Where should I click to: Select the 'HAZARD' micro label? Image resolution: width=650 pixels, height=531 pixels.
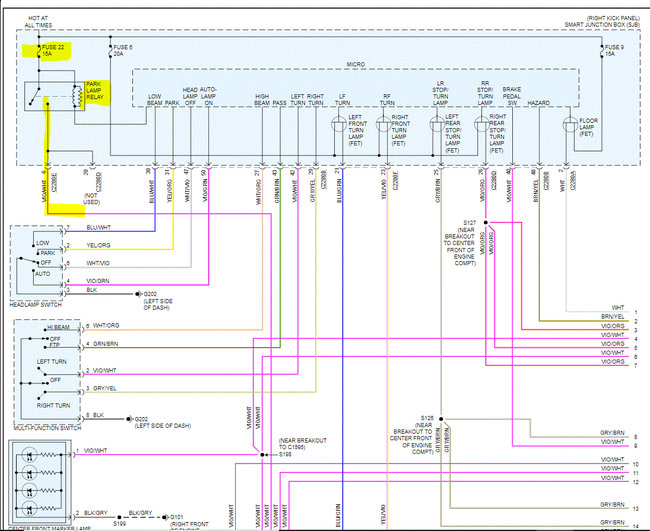(x=538, y=103)
